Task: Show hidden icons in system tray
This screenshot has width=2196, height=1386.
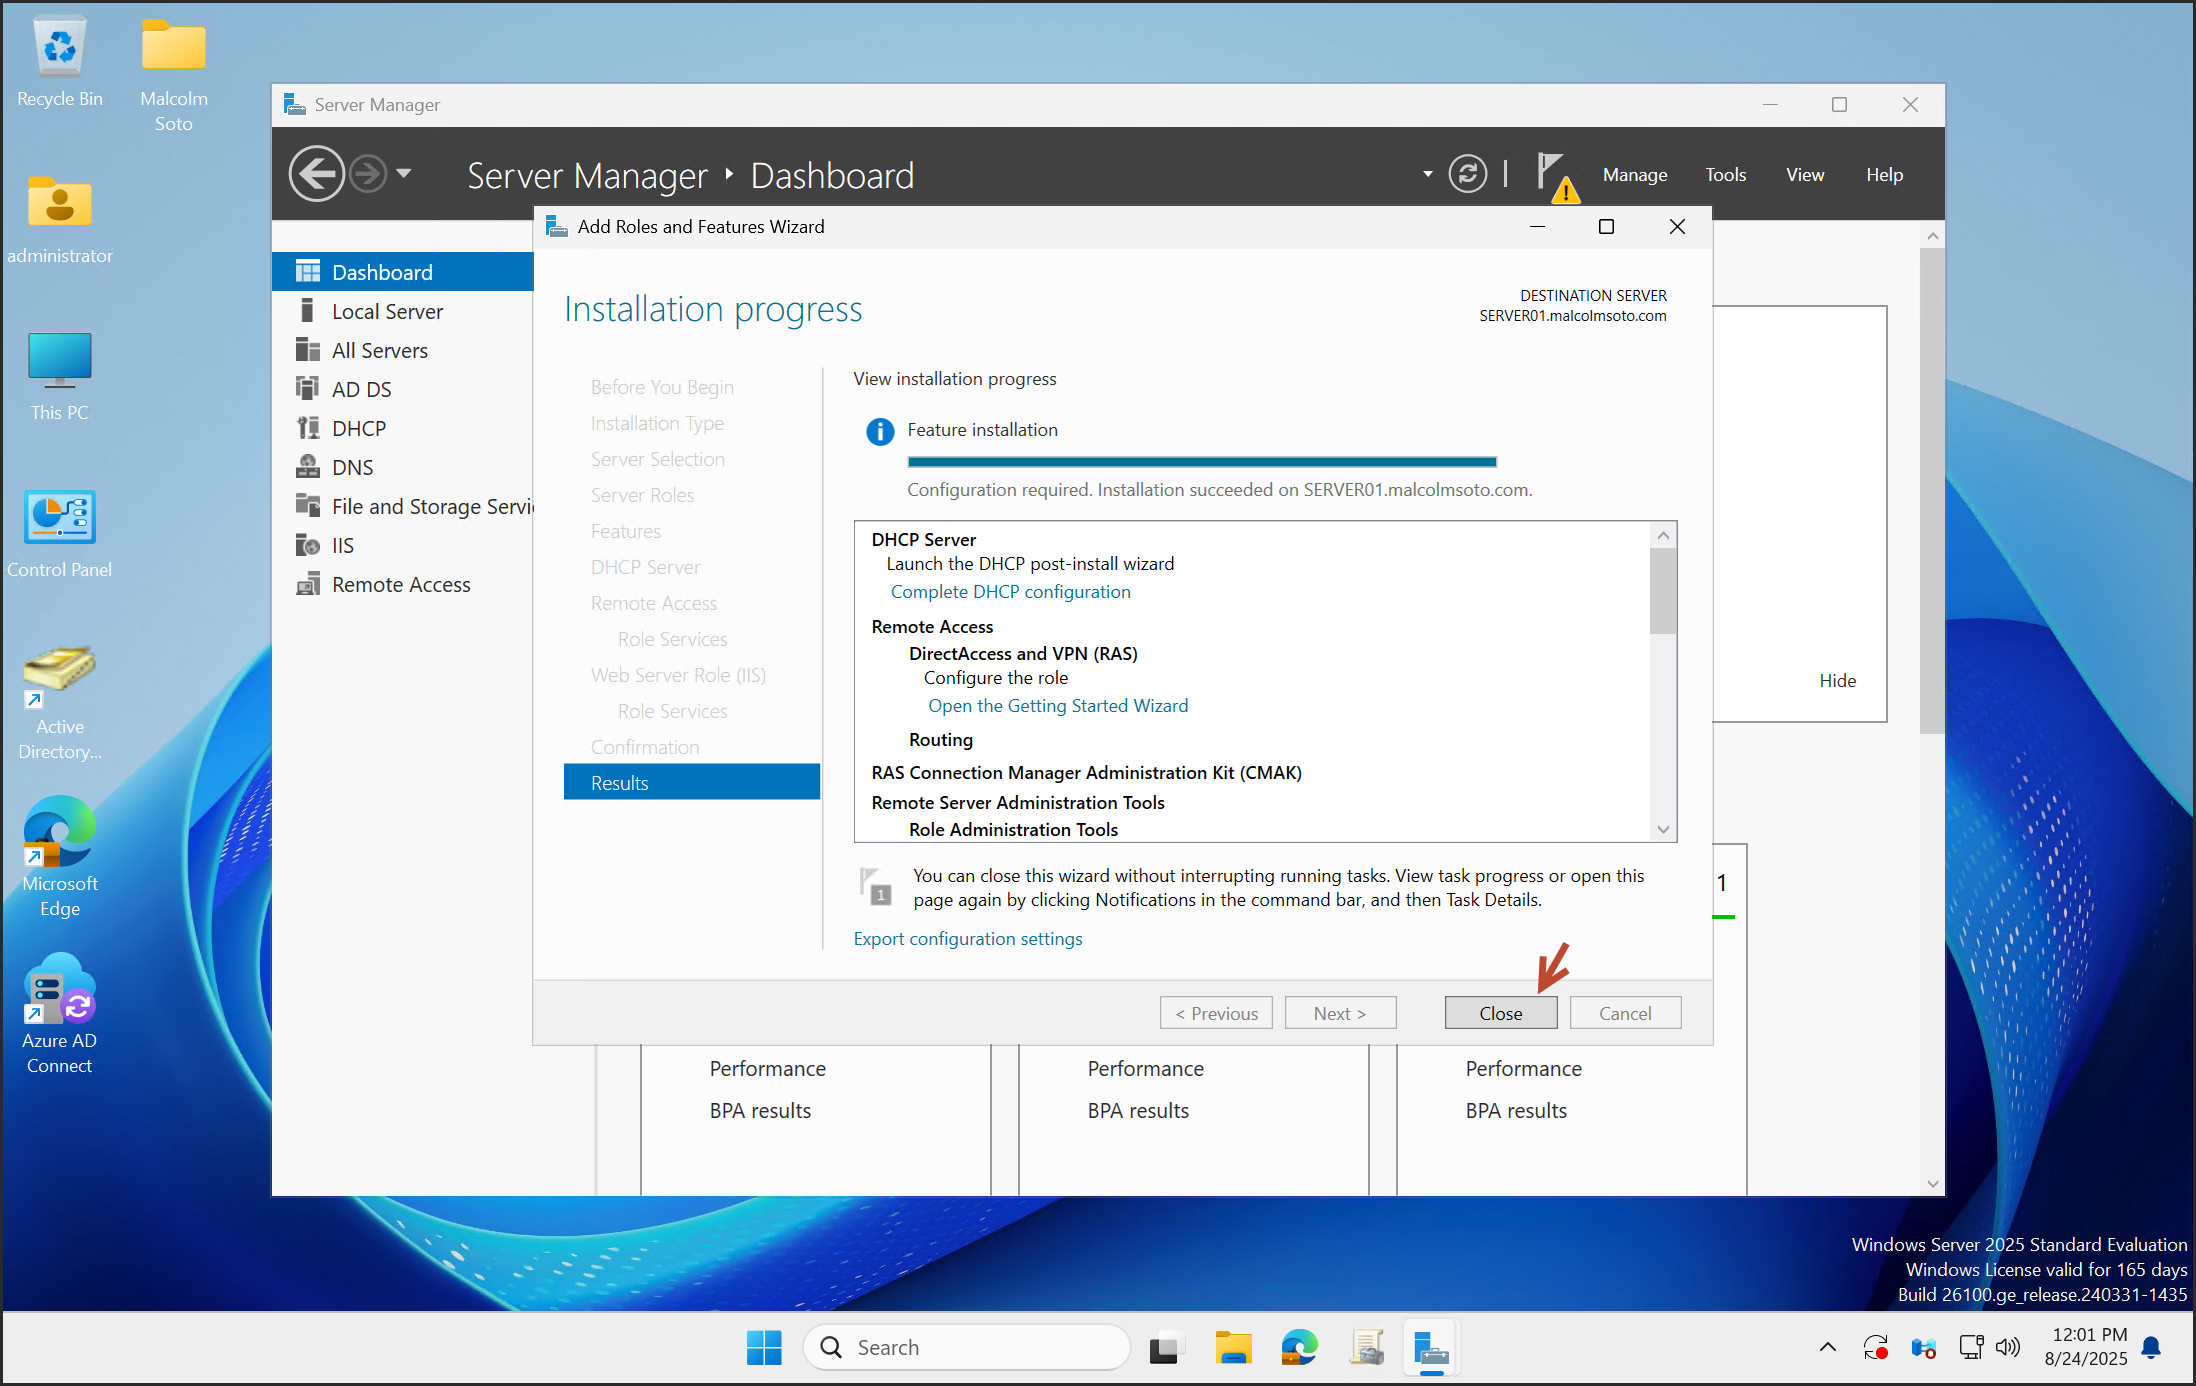Action: [1827, 1347]
